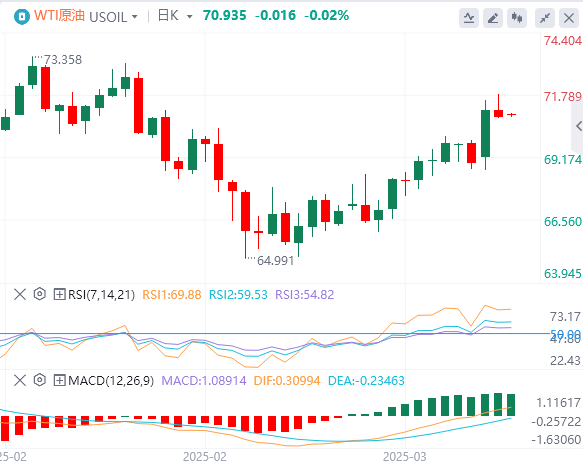Open USOIL symbol dropdown arrow
Viewport: 583px width, 467px height.
point(135,17)
